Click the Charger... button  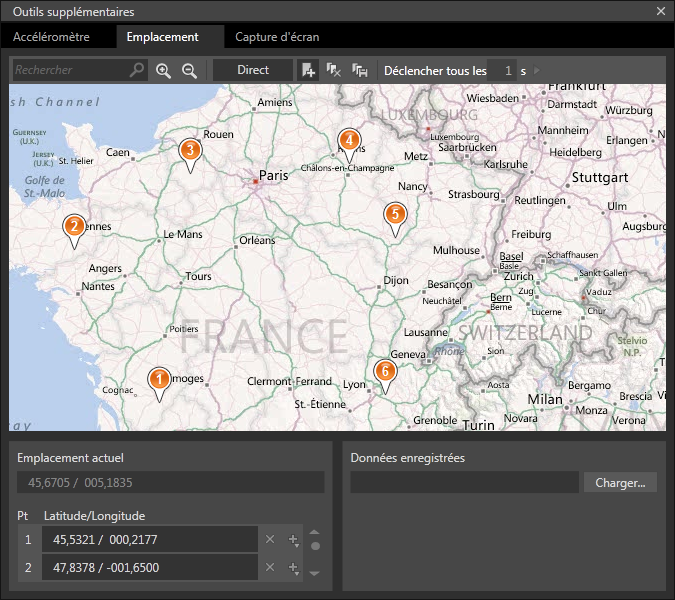[x=620, y=482]
